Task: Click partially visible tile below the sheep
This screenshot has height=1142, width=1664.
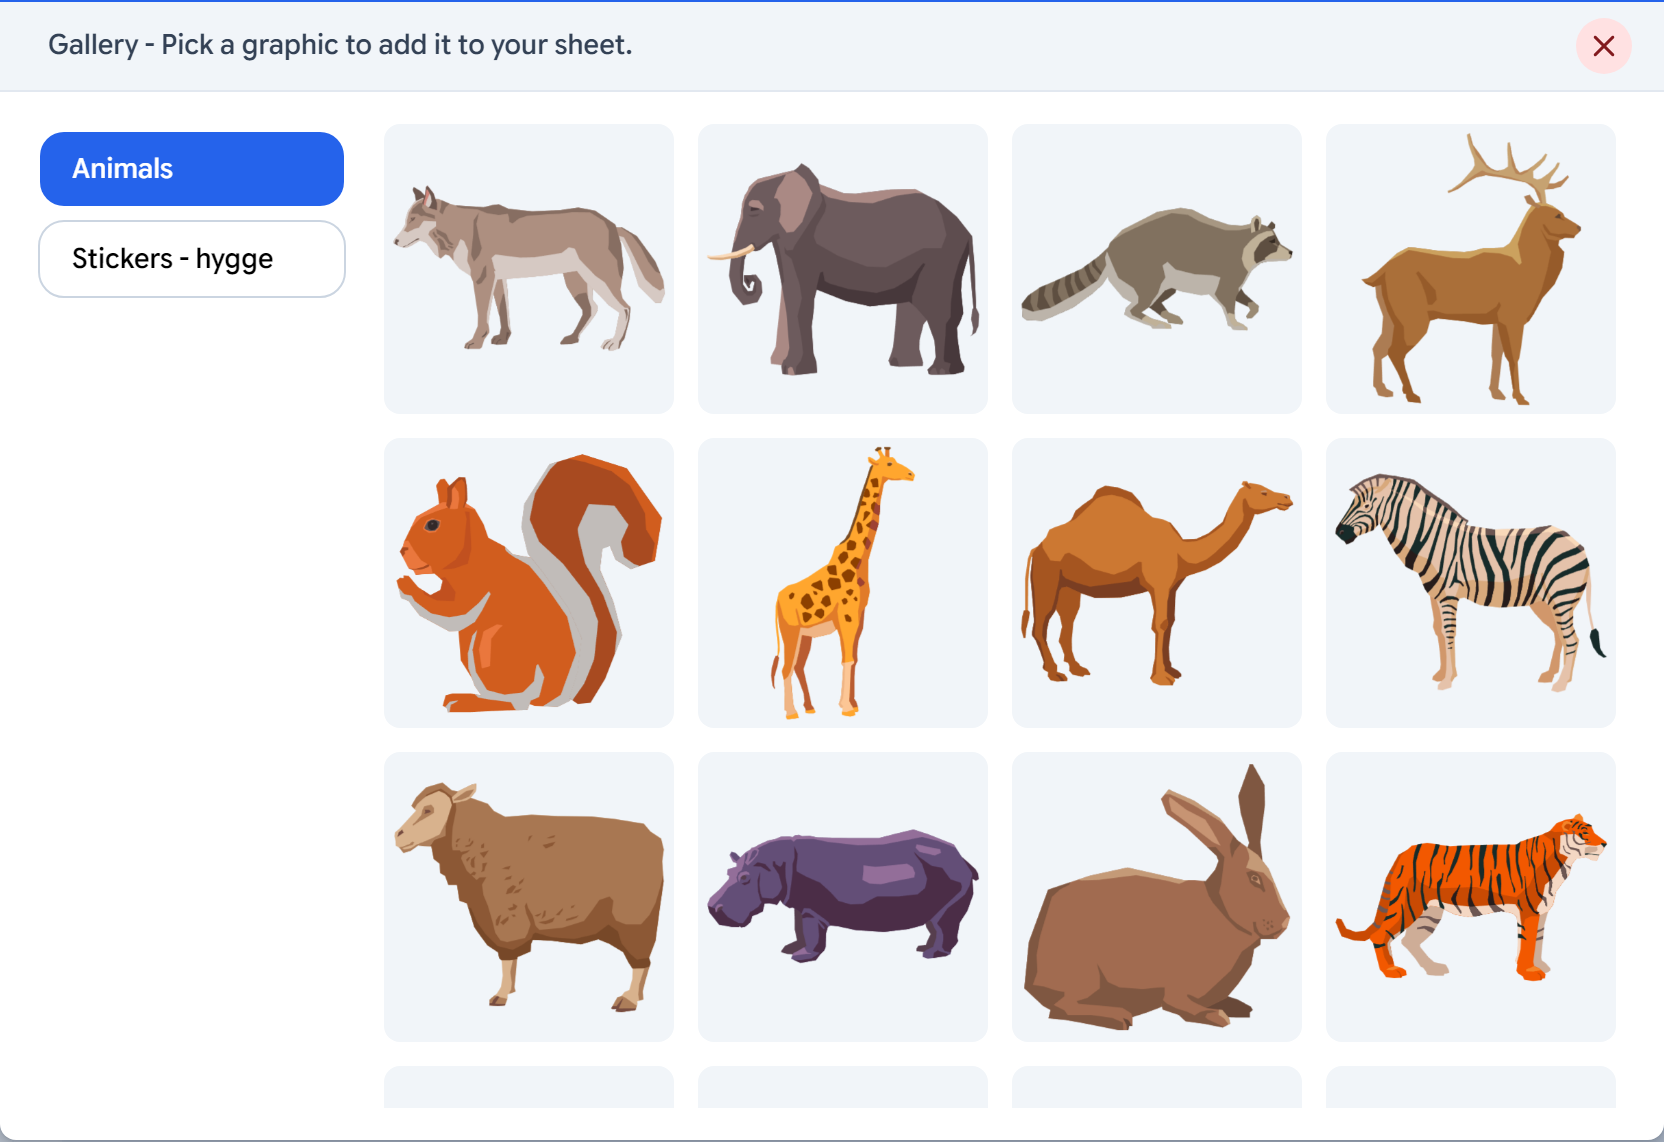Action: coord(529,1087)
